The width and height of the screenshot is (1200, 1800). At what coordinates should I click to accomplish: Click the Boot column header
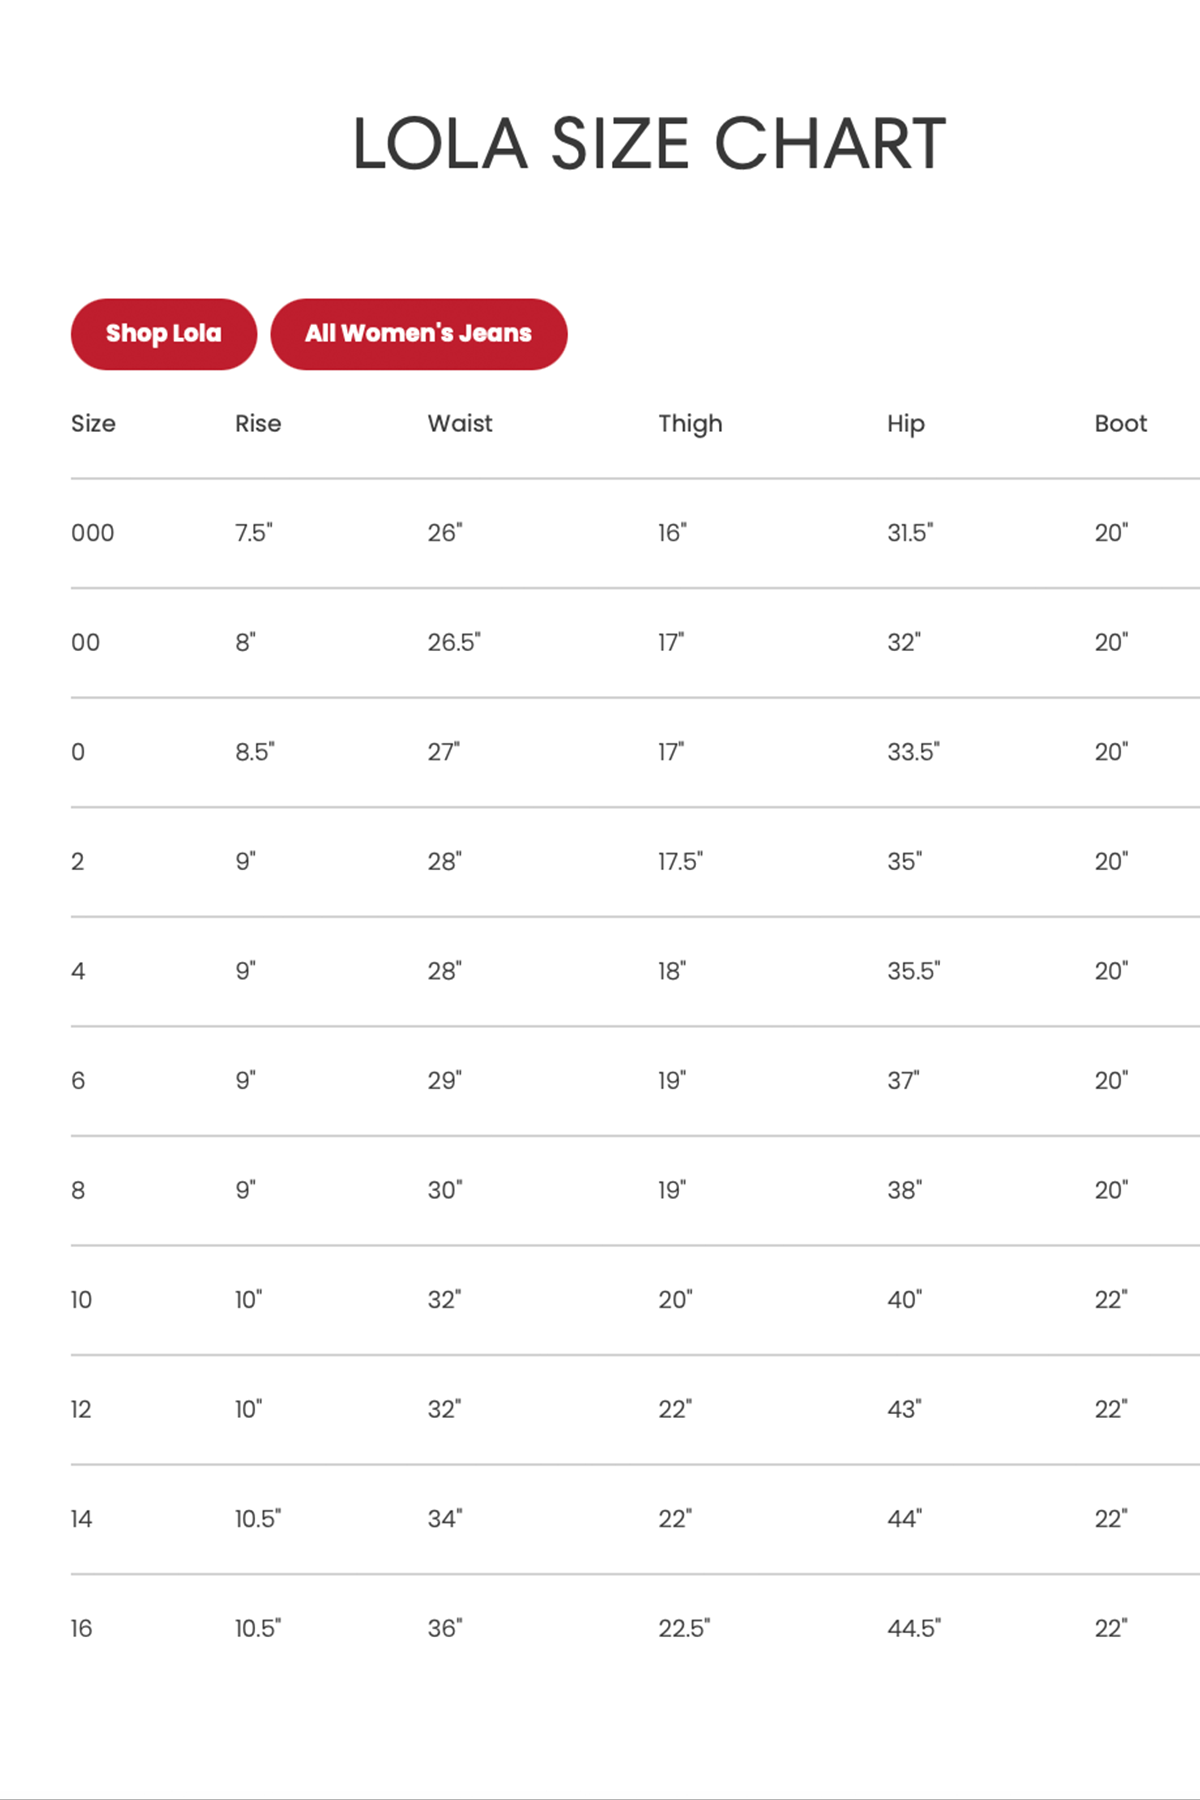(x=1120, y=424)
